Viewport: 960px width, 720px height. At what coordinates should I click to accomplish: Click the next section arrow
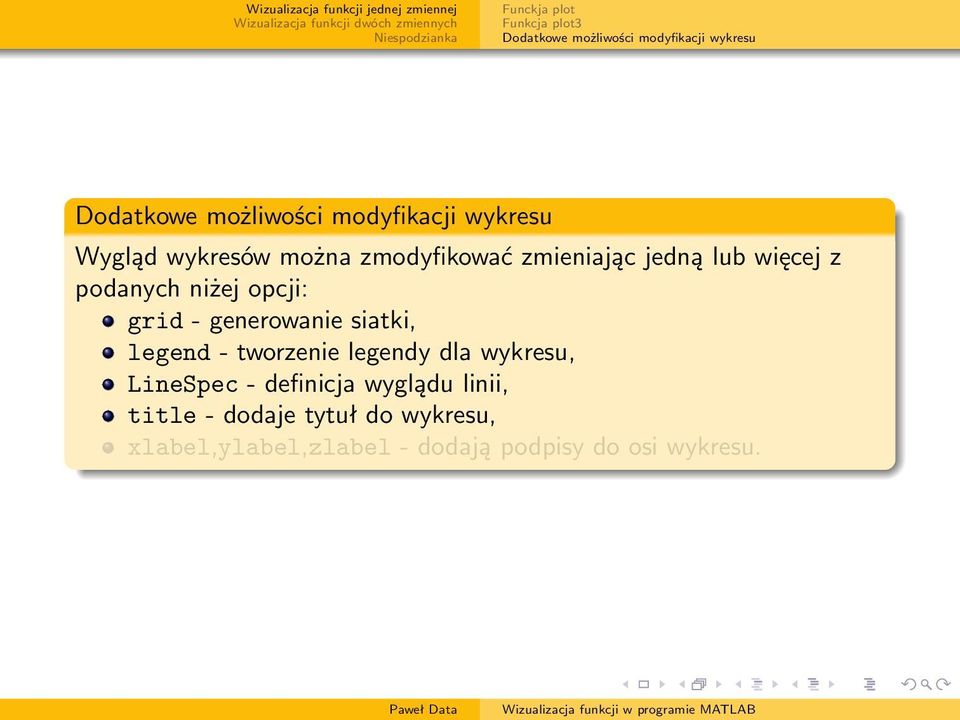tap(831, 684)
